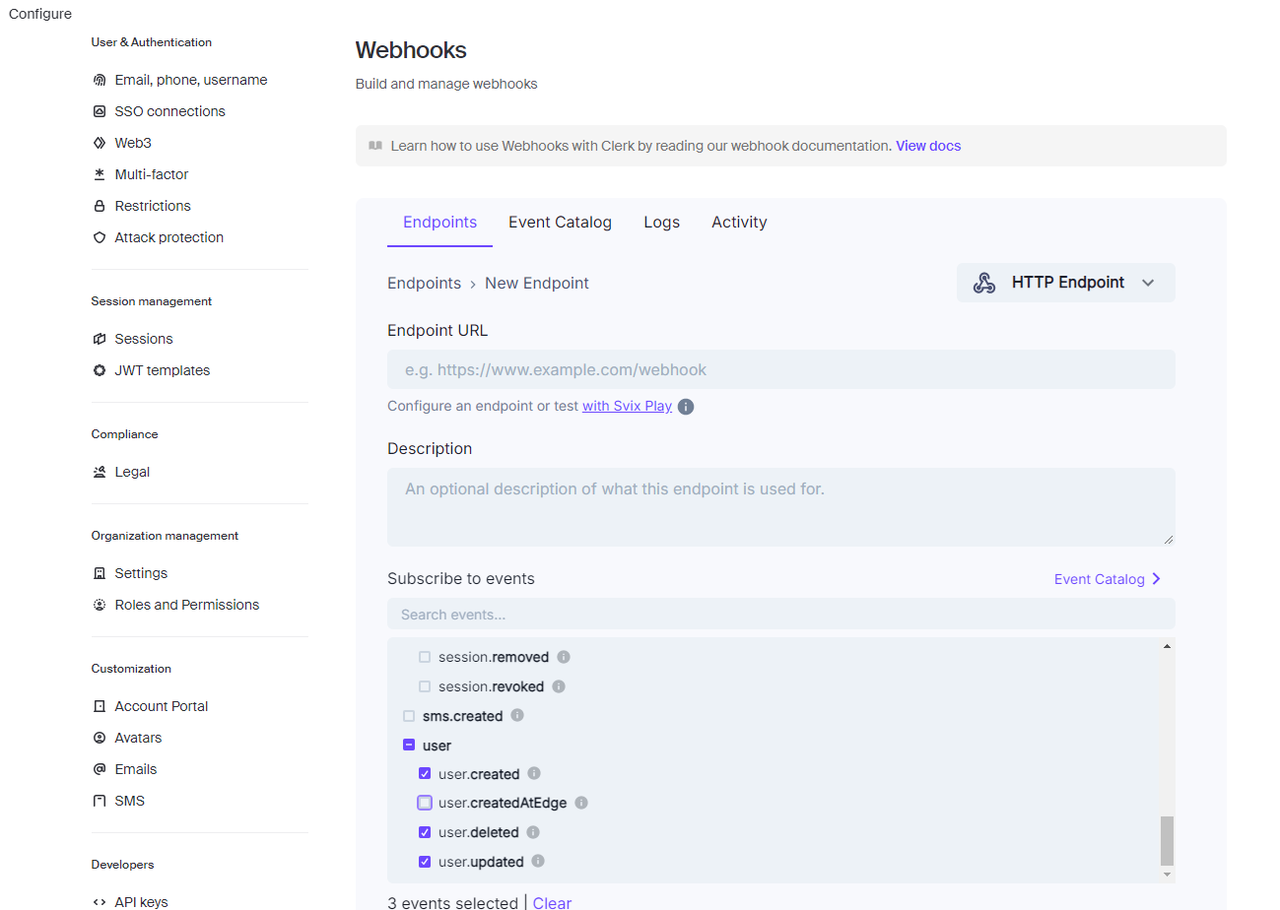Click the '3 events selected' text
This screenshot has height=910, width=1280.
coord(453,902)
